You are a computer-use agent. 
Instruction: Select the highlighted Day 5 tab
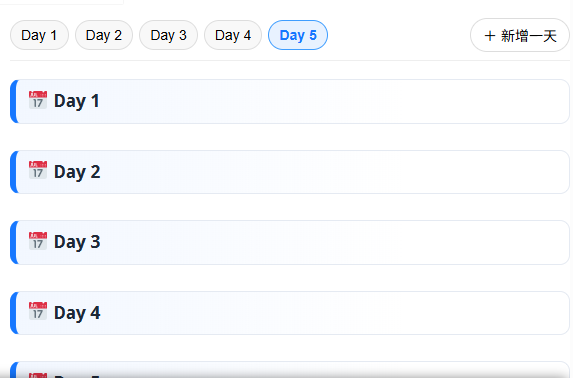click(298, 35)
